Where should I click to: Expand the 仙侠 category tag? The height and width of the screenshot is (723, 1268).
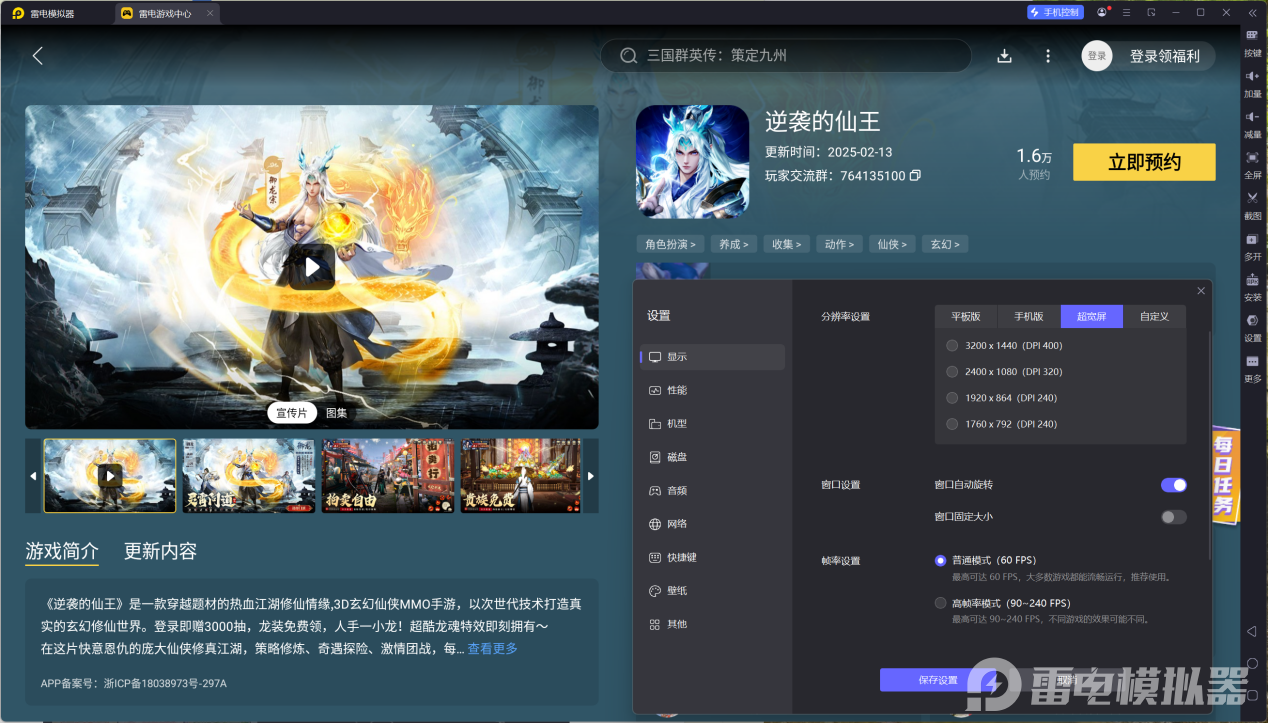coord(891,243)
